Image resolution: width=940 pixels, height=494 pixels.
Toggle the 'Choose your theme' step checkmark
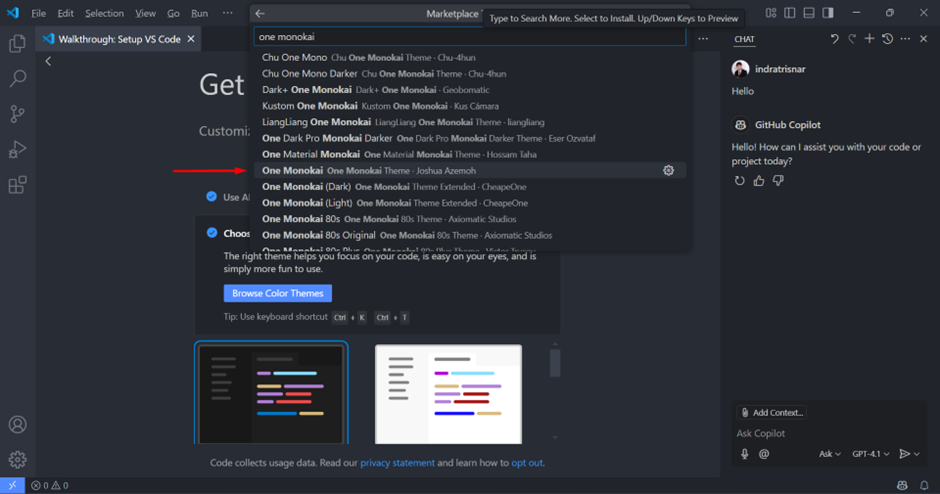pos(212,233)
